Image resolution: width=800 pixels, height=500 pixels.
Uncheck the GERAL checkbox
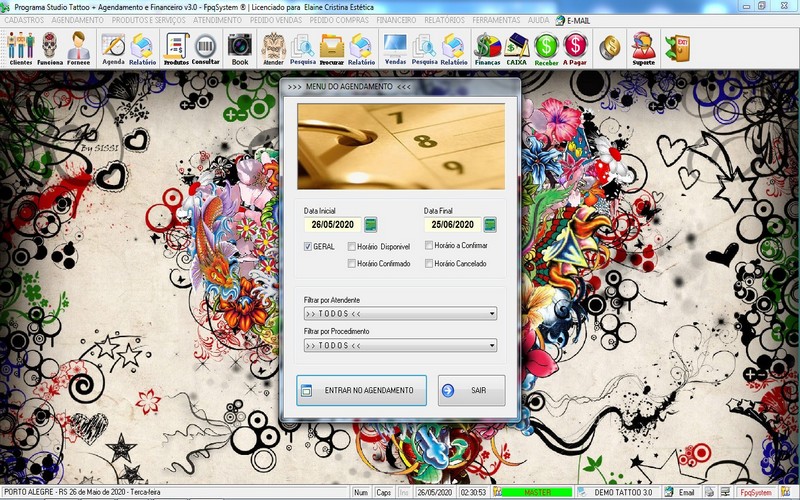[x=308, y=246]
